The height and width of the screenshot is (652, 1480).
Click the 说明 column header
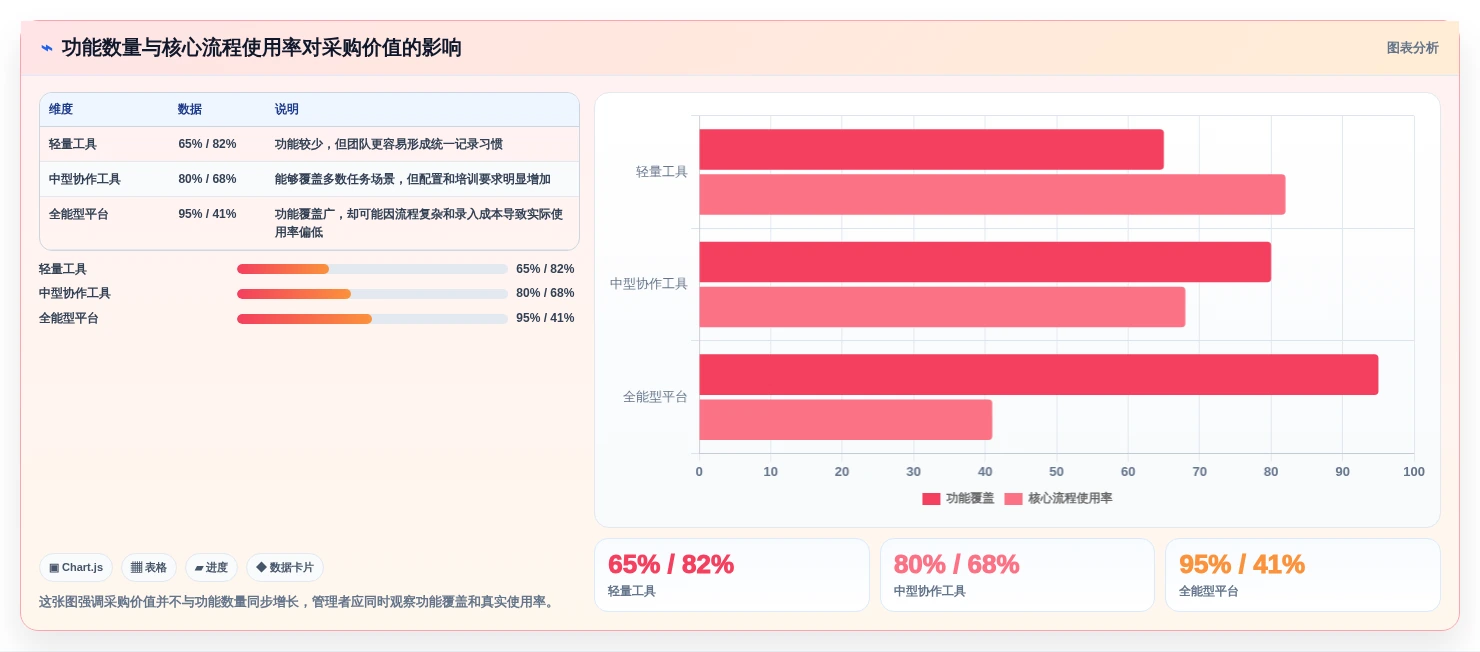pyautogui.click(x=287, y=110)
